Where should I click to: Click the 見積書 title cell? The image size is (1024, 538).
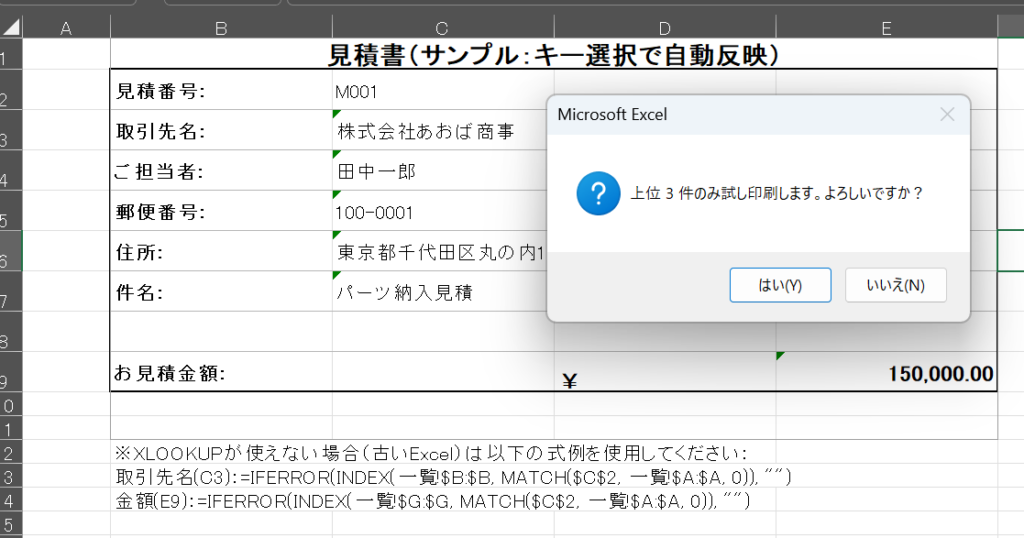click(553, 55)
